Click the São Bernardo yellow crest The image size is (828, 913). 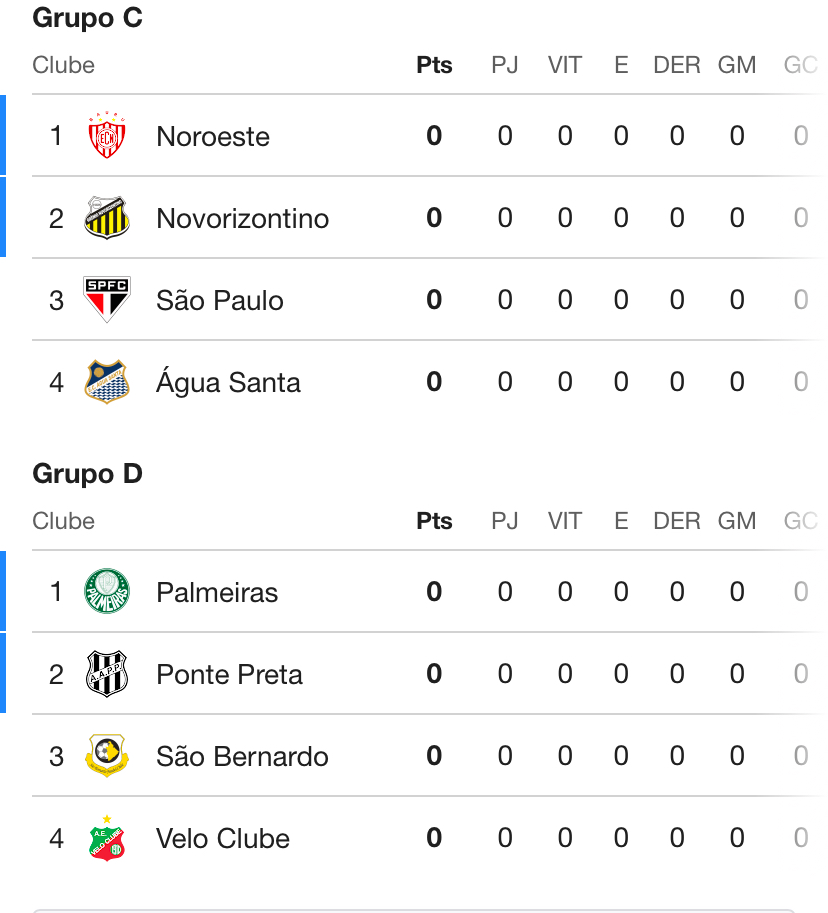pos(107,756)
